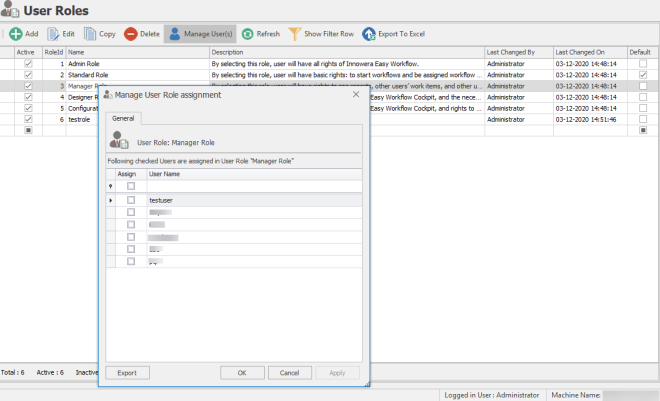Click the Manage User(s) person icon
Viewport: 660px width, 401px height.
click(x=175, y=34)
